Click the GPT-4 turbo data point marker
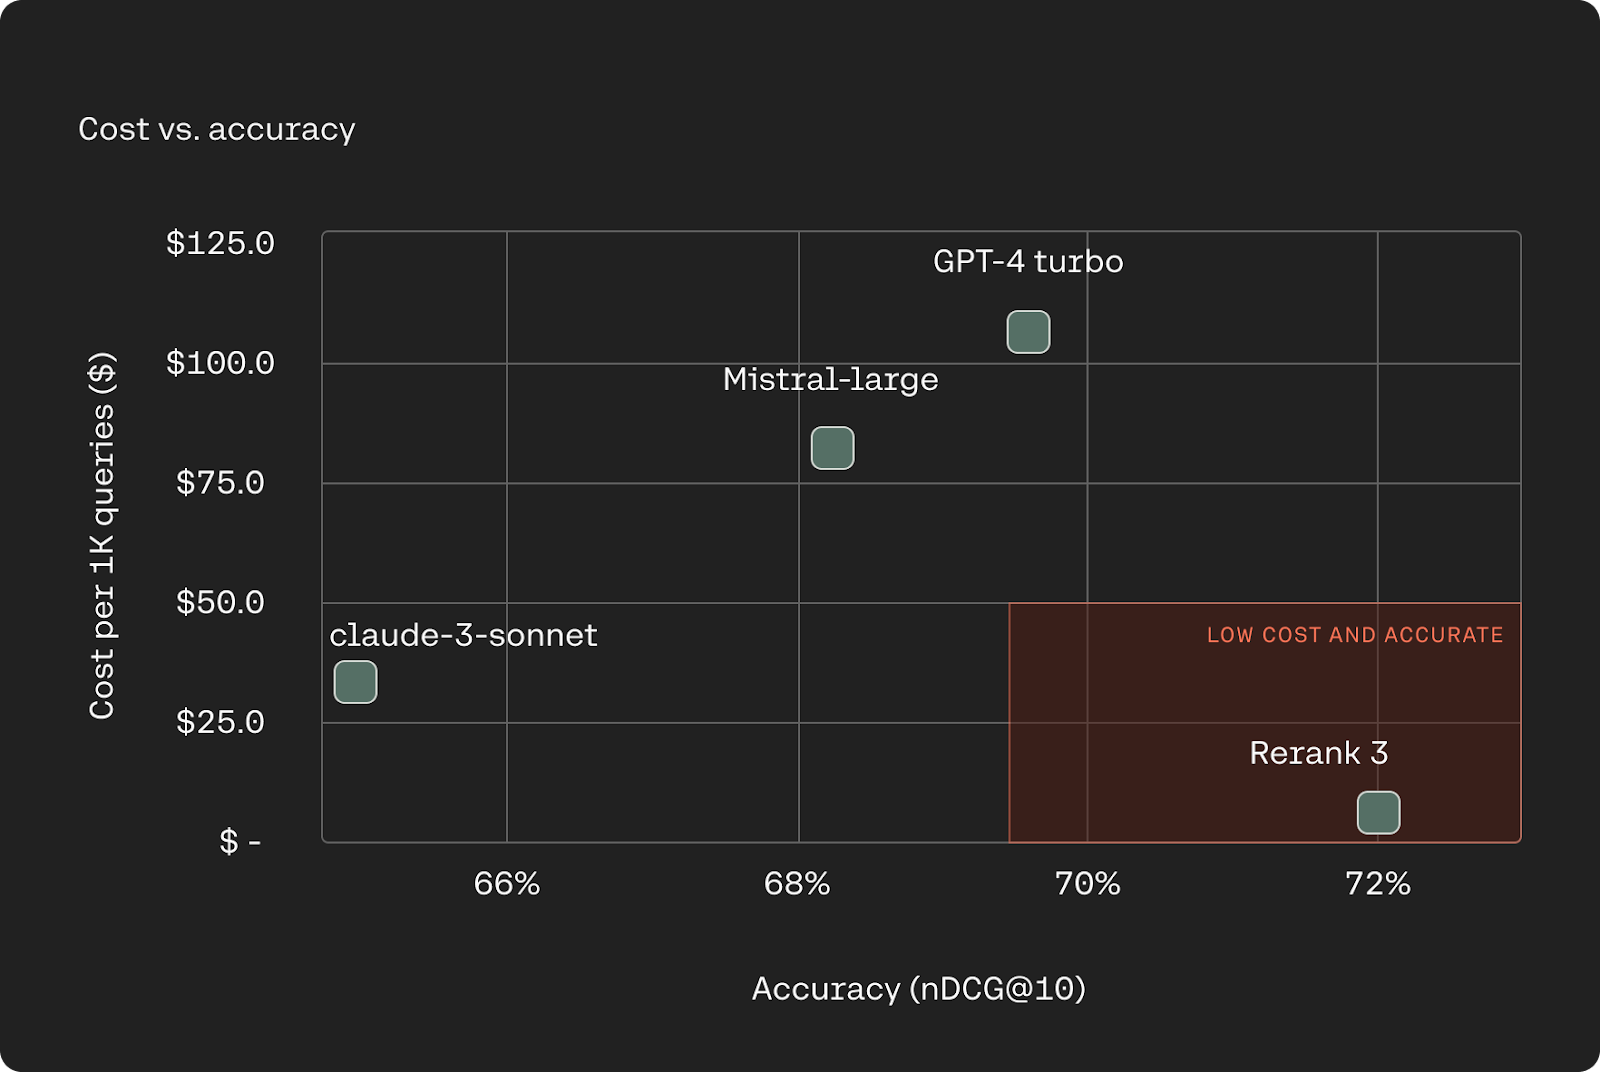This screenshot has height=1072, width=1600. coord(1028,332)
